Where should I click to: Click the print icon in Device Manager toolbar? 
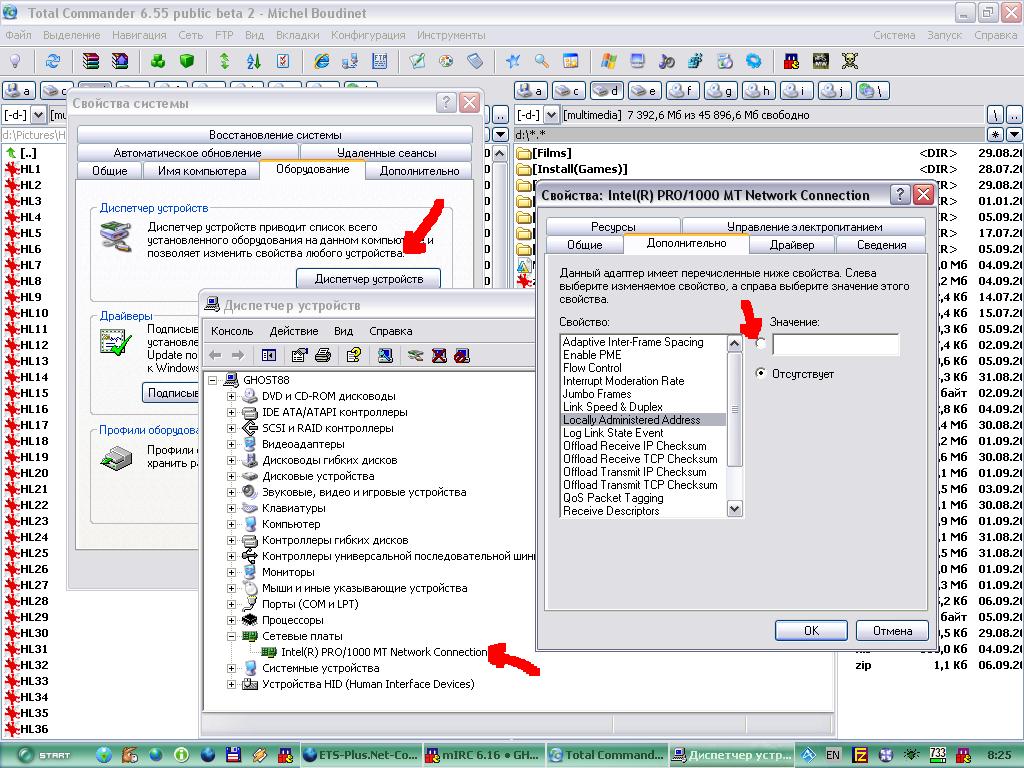322,355
